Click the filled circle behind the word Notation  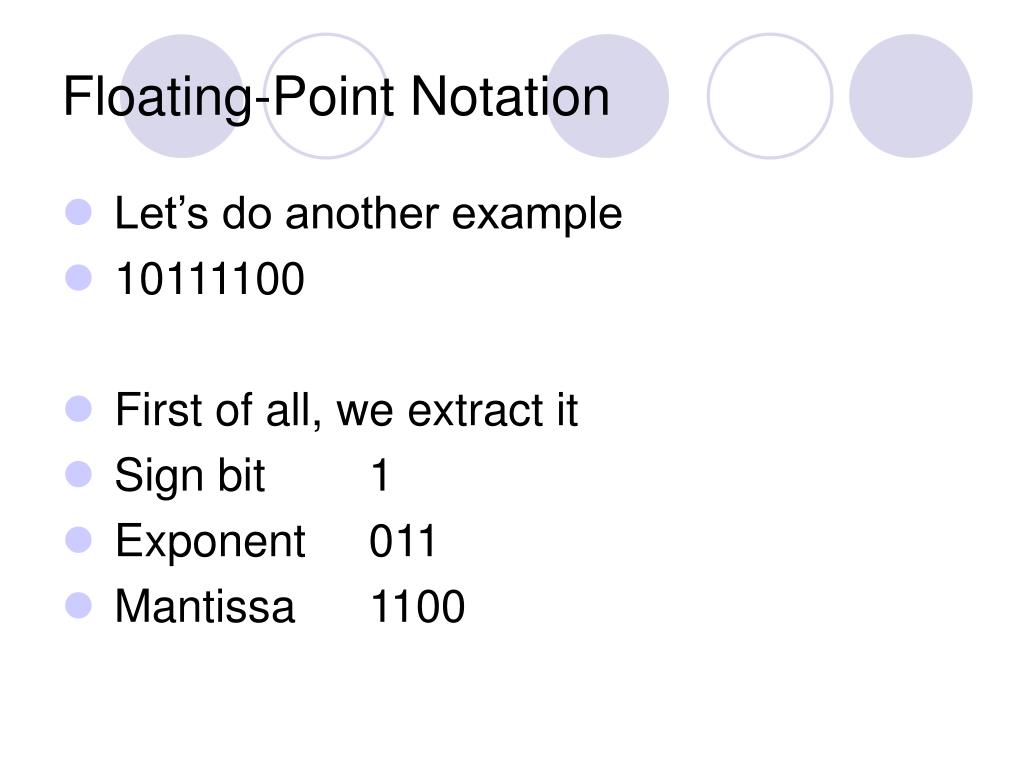(x=607, y=96)
